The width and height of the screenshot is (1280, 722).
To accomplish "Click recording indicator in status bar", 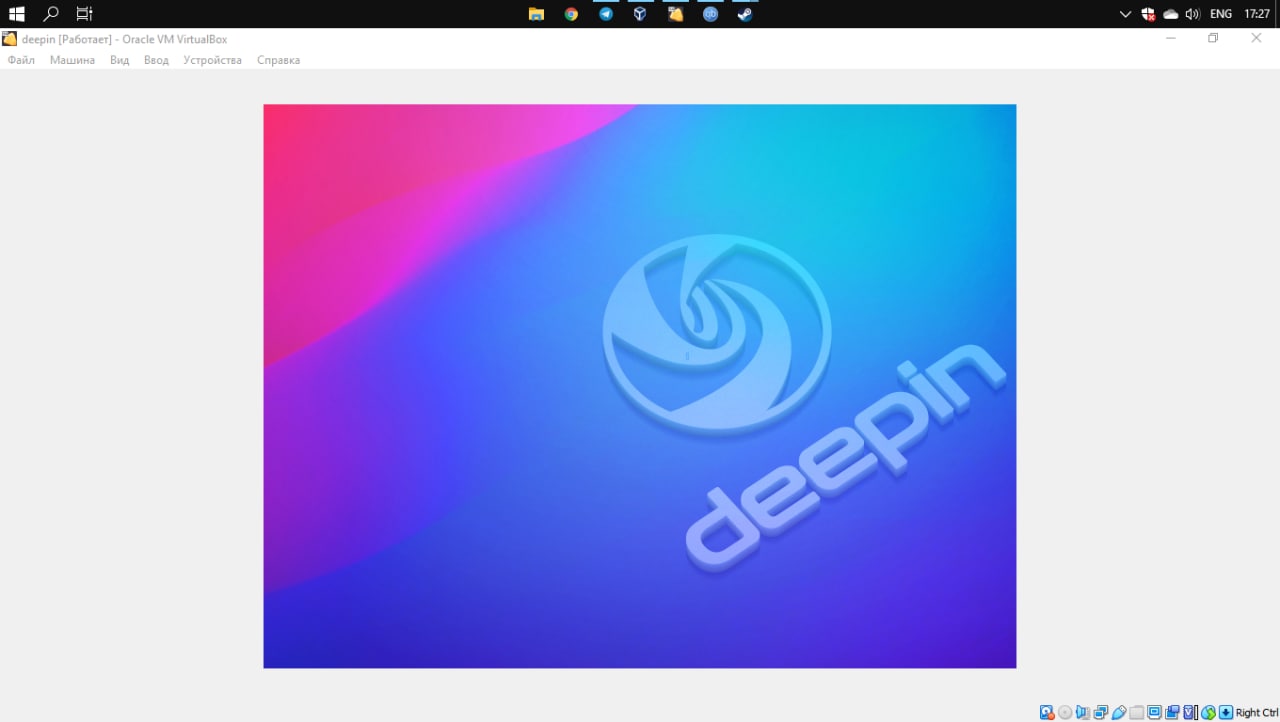I will tap(1172, 712).
